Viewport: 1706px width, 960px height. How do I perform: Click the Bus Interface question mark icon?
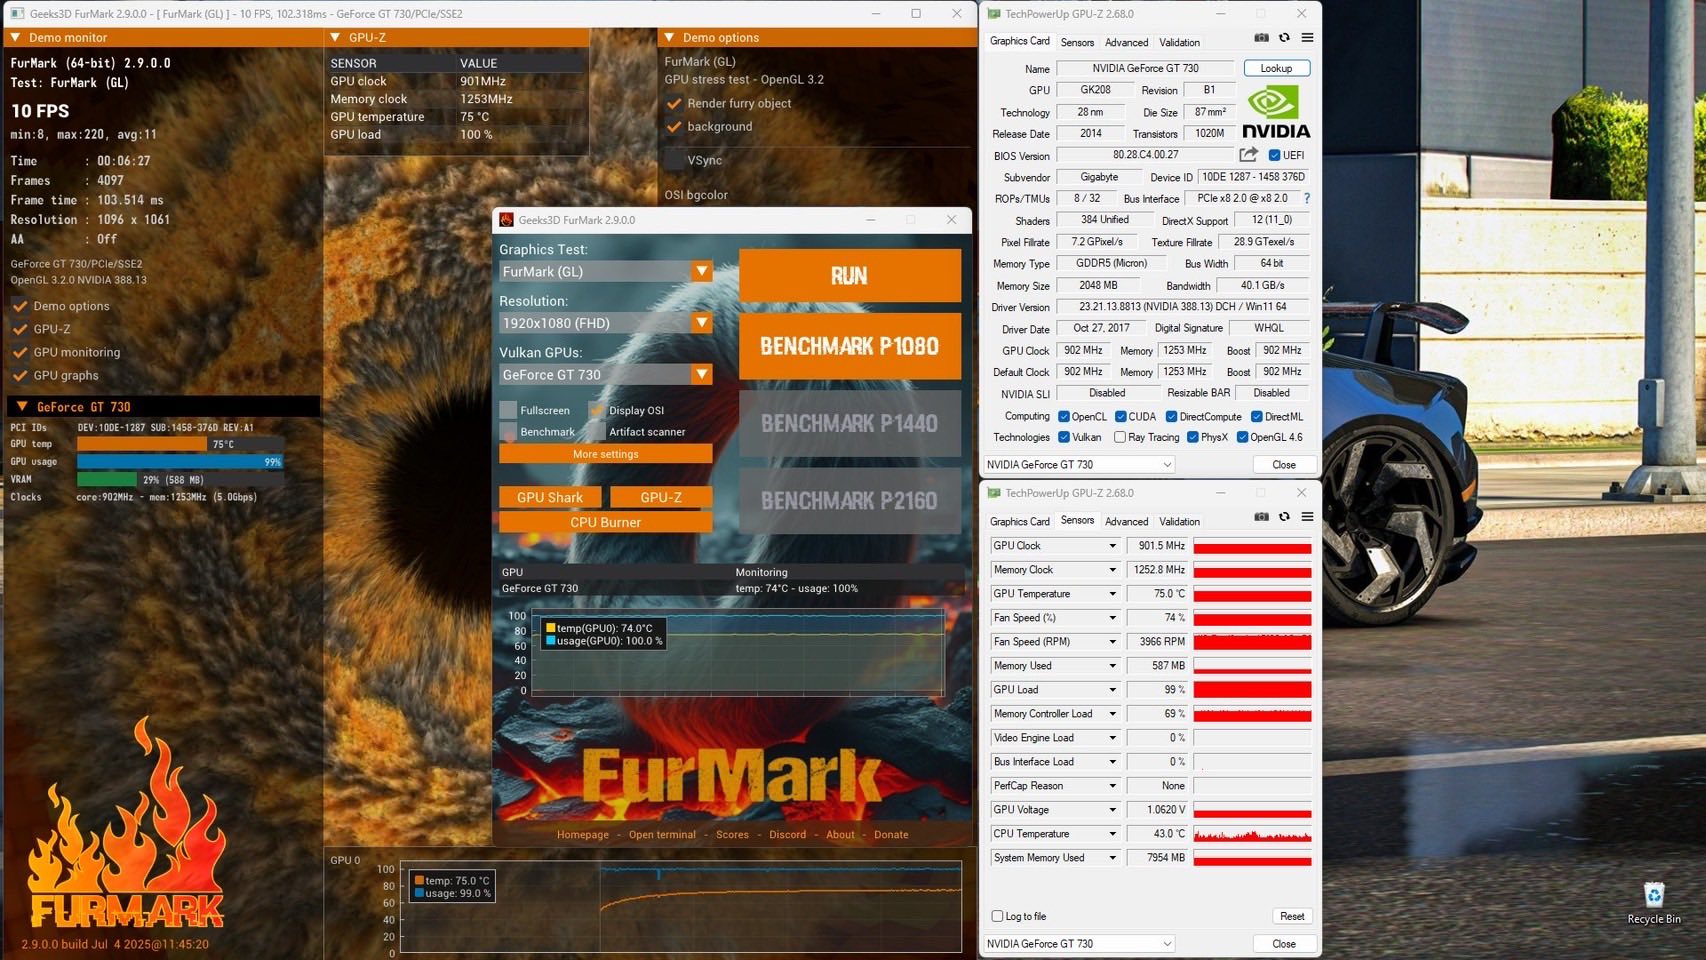tap(1306, 198)
